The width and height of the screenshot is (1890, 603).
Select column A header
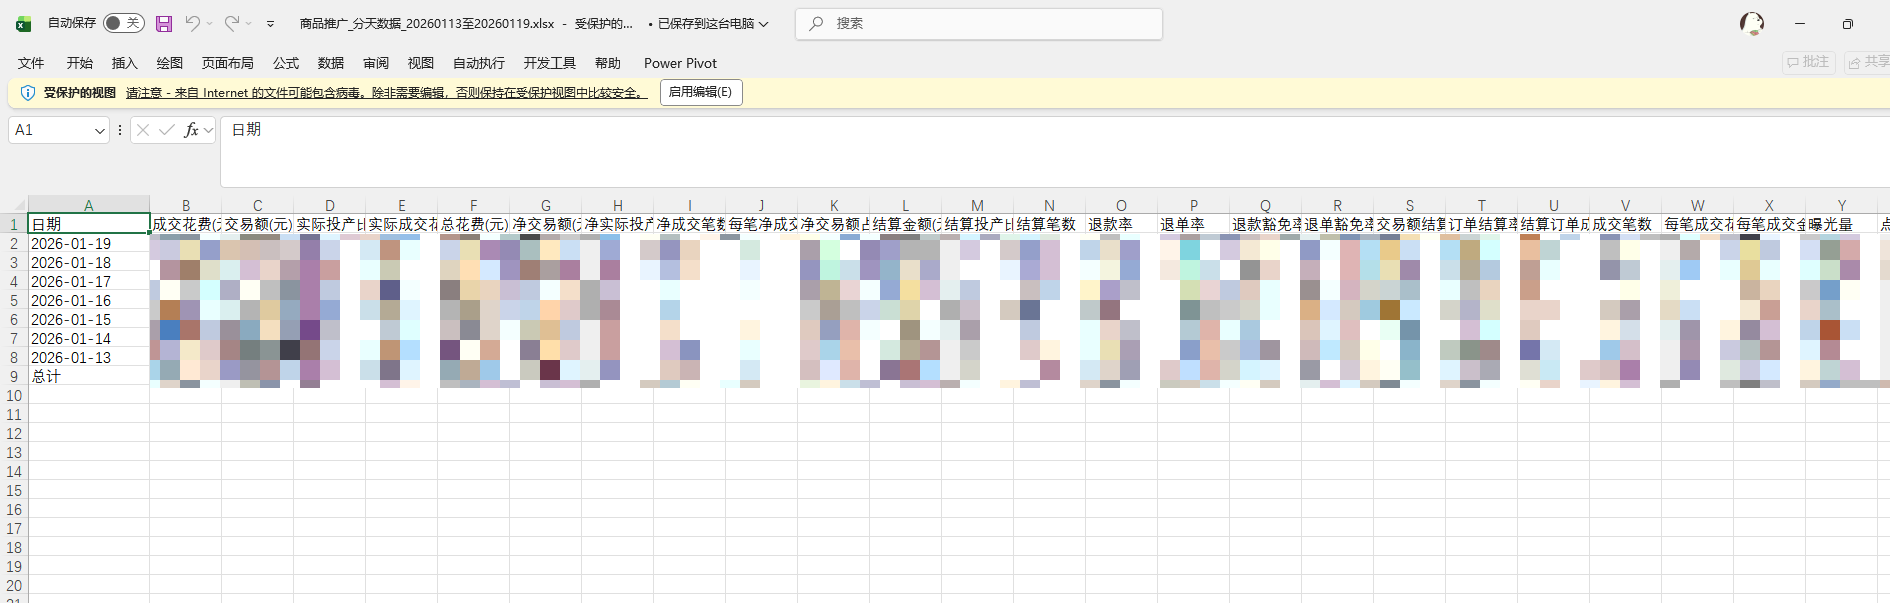tap(89, 205)
